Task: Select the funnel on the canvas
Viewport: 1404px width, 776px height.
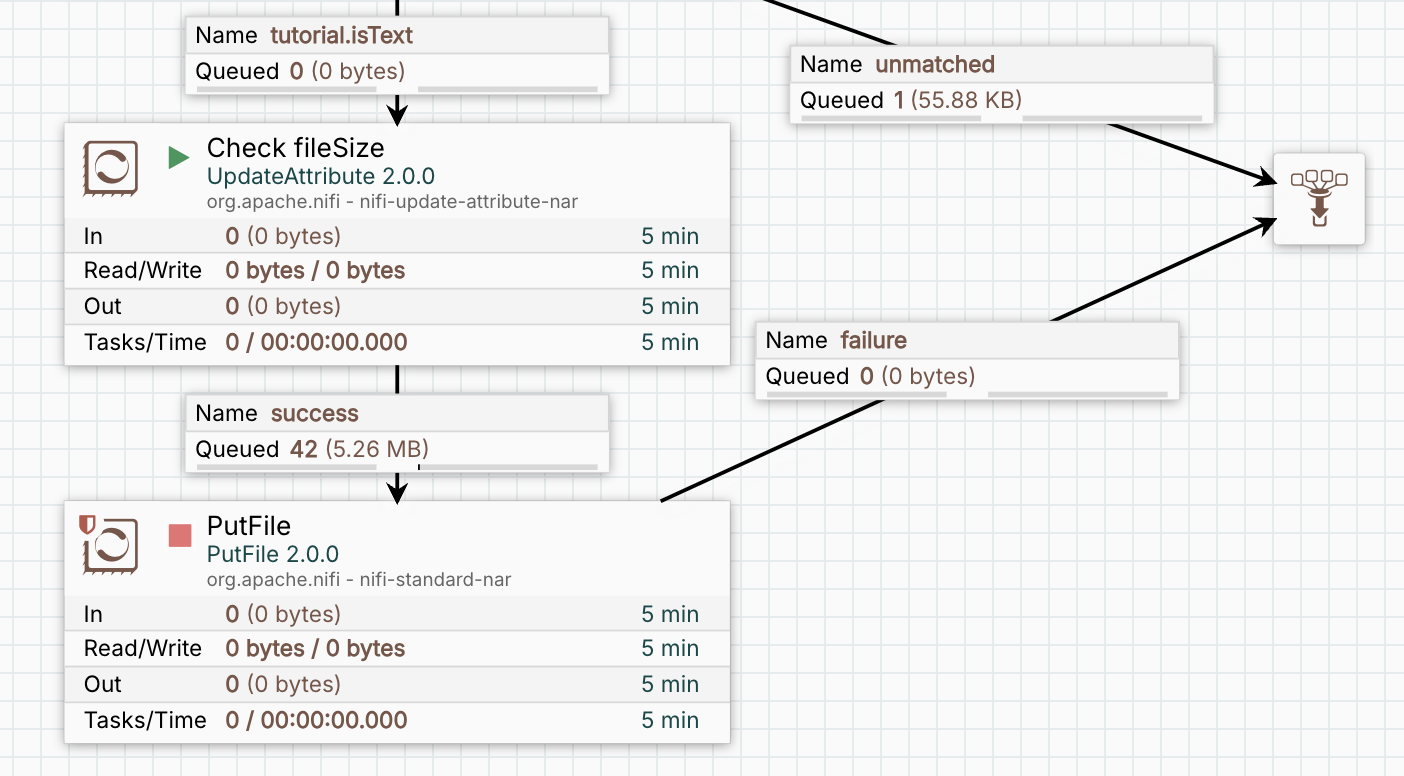Action: coord(1319,198)
